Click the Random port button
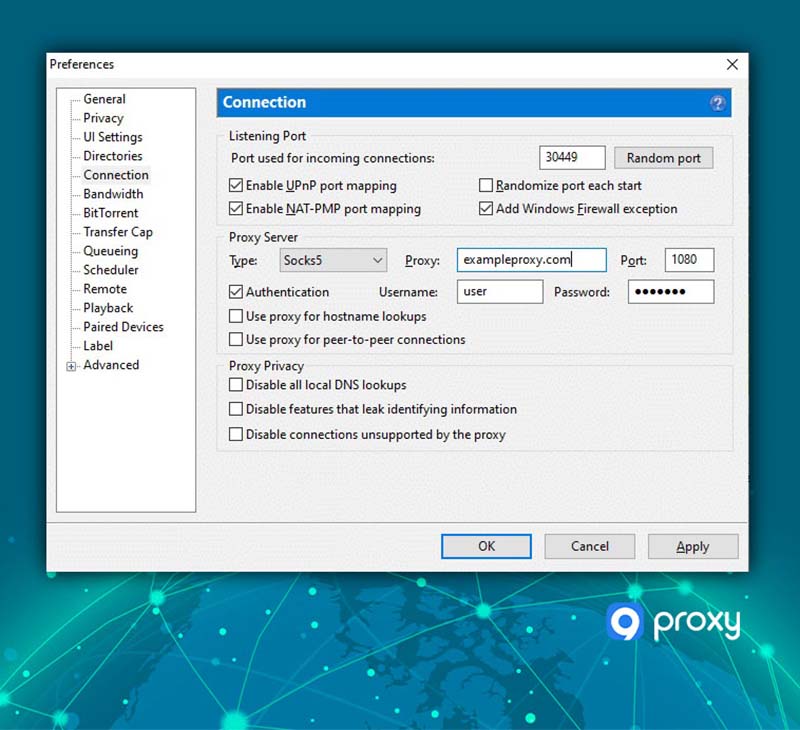 663,157
